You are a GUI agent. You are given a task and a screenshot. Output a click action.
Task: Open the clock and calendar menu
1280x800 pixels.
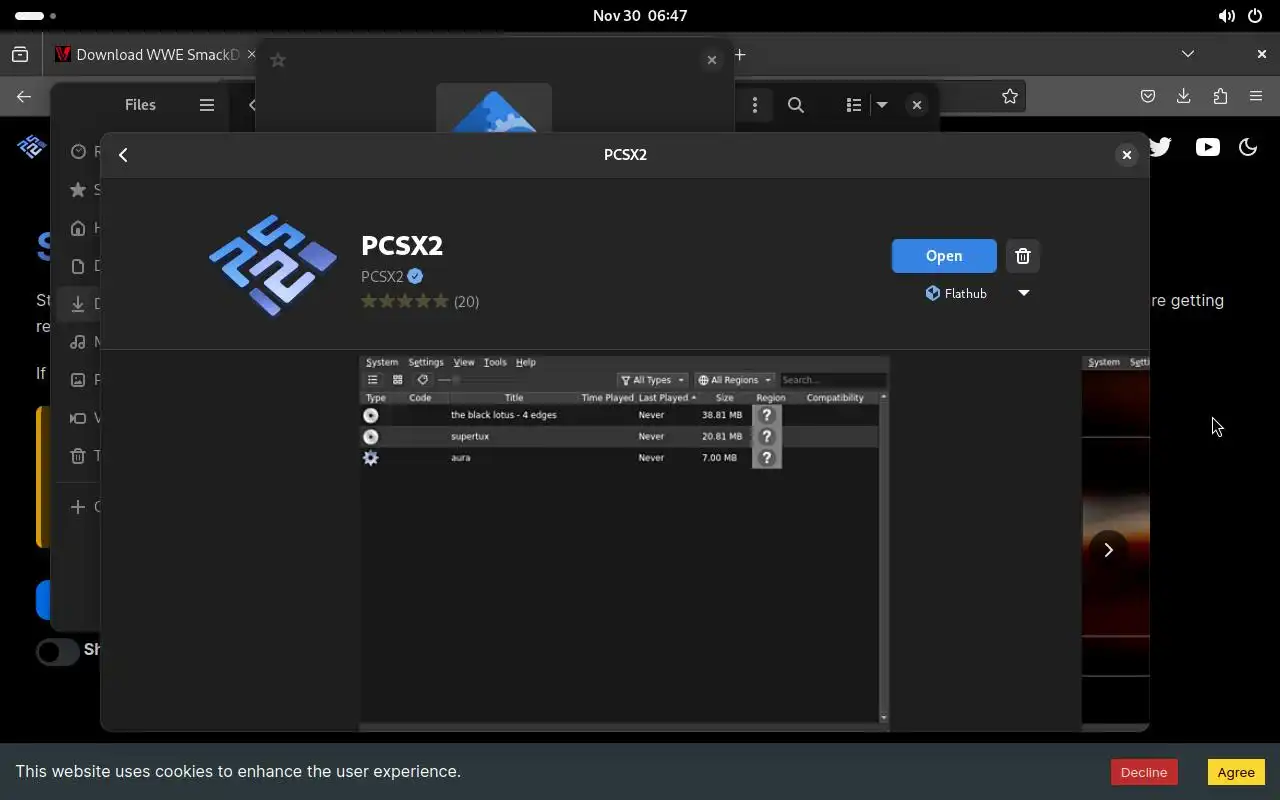pyautogui.click(x=640, y=16)
